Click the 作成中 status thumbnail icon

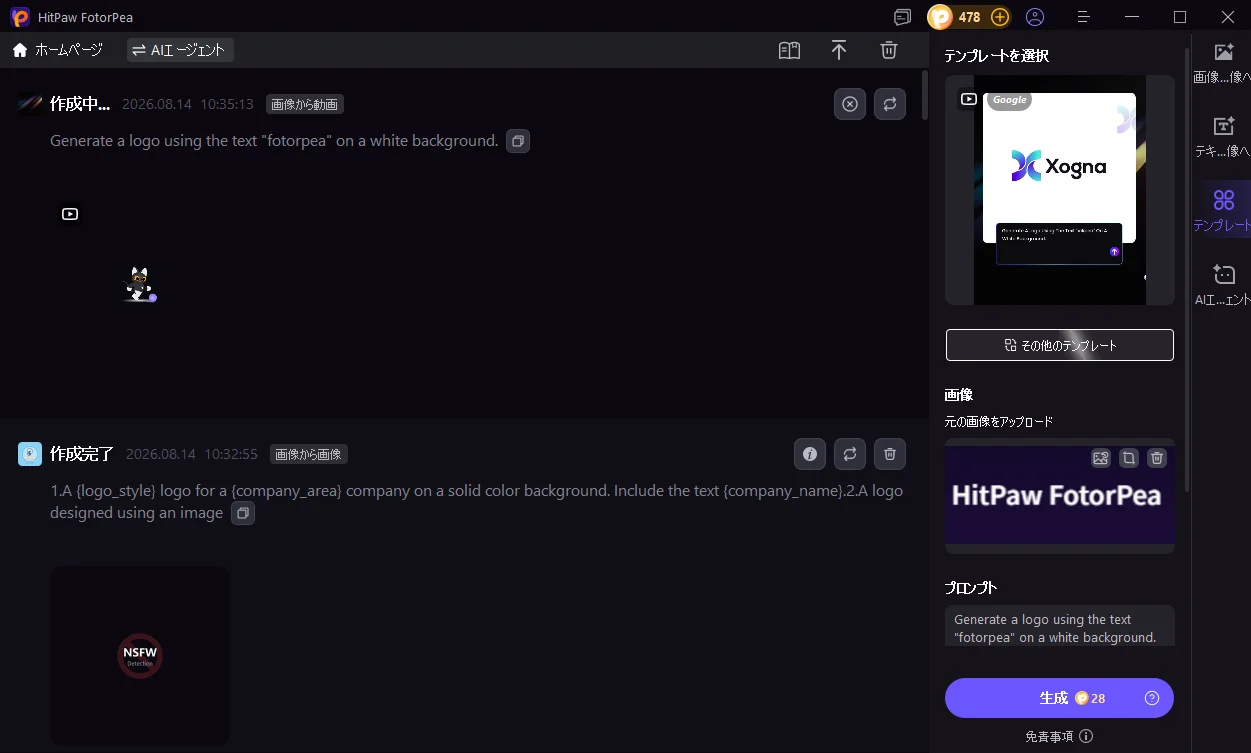point(30,104)
